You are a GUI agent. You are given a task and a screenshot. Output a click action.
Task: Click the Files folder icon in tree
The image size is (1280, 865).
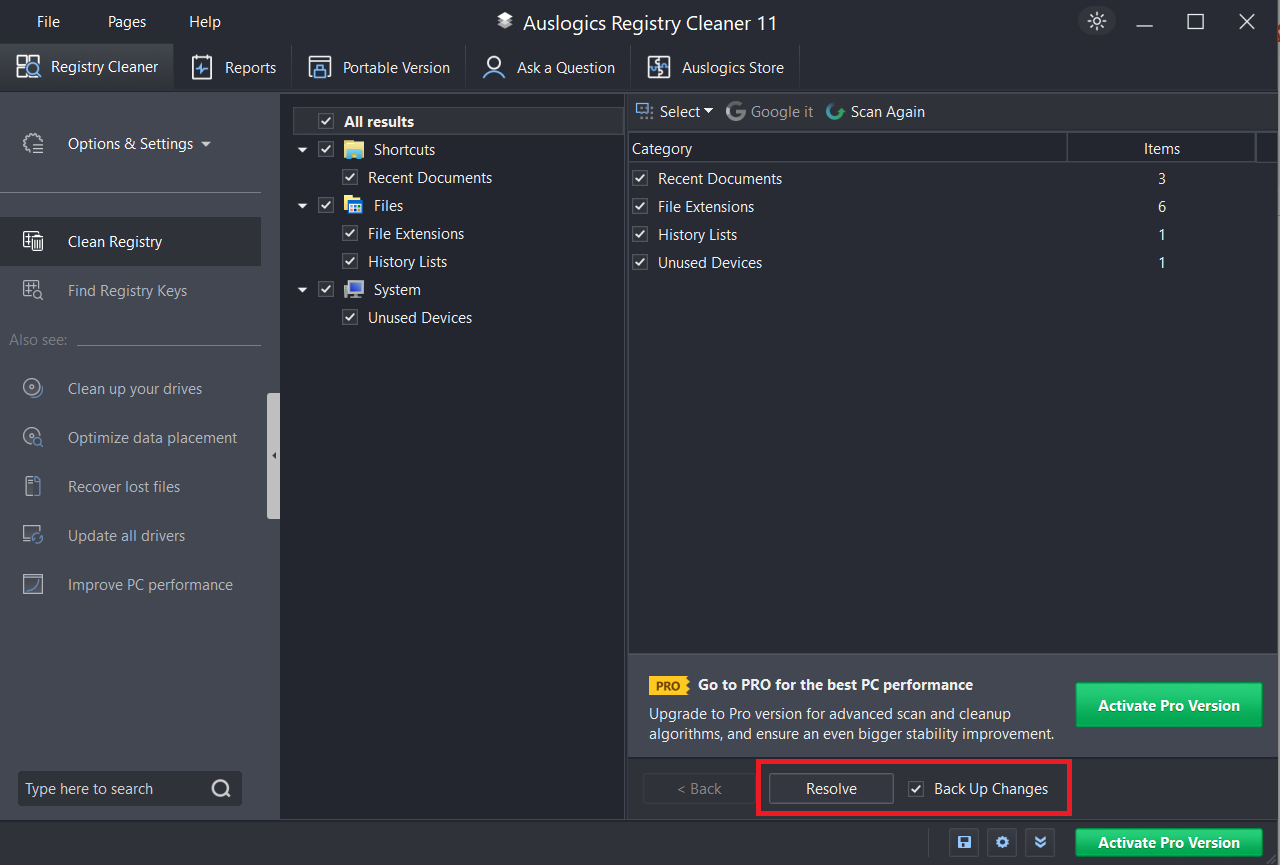354,205
